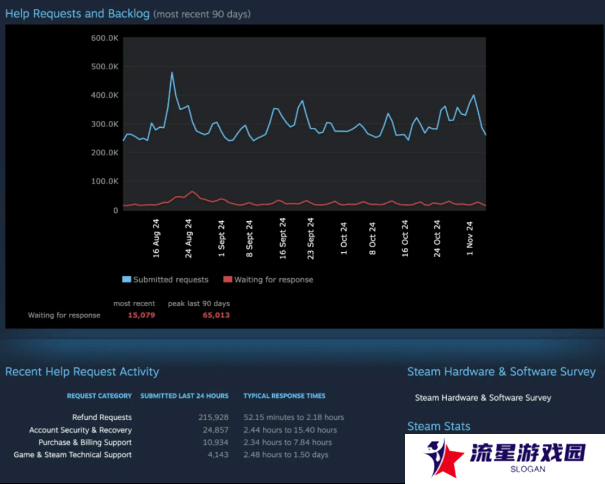Image resolution: width=605 pixels, height=484 pixels.
Task: Click the REQUEST CATEGORY column header
Action: [99, 396]
